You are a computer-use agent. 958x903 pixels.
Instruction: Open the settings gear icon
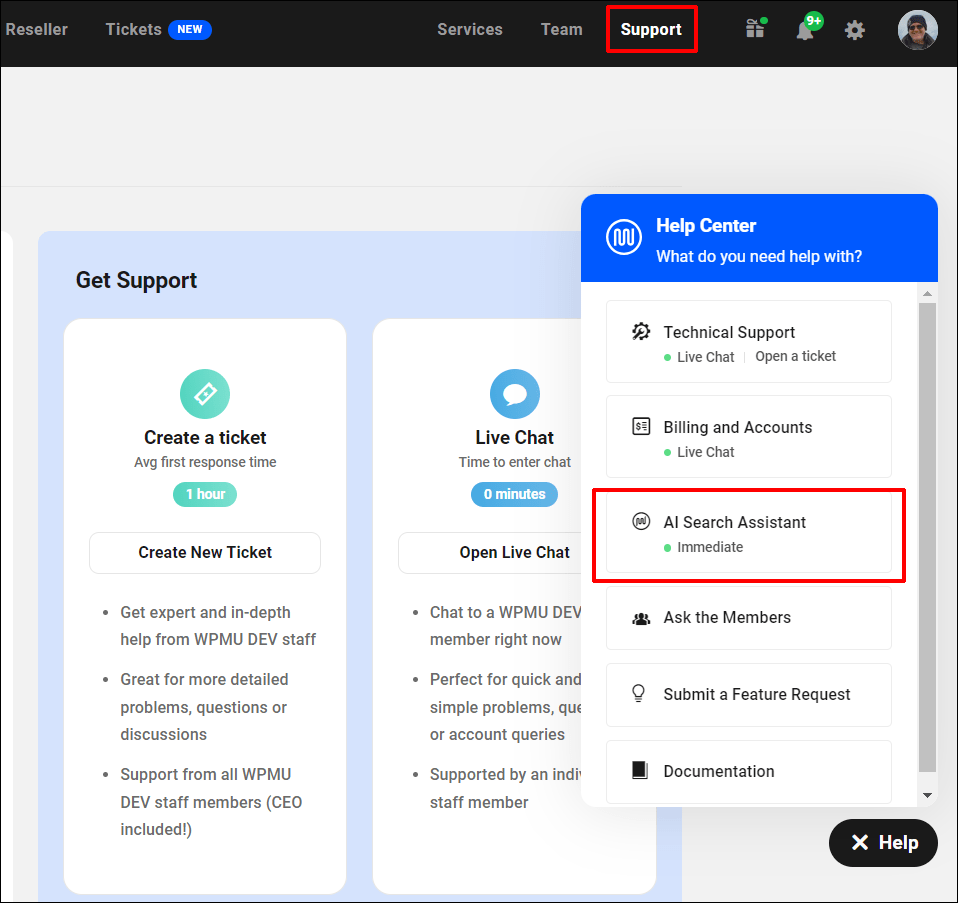click(x=854, y=30)
